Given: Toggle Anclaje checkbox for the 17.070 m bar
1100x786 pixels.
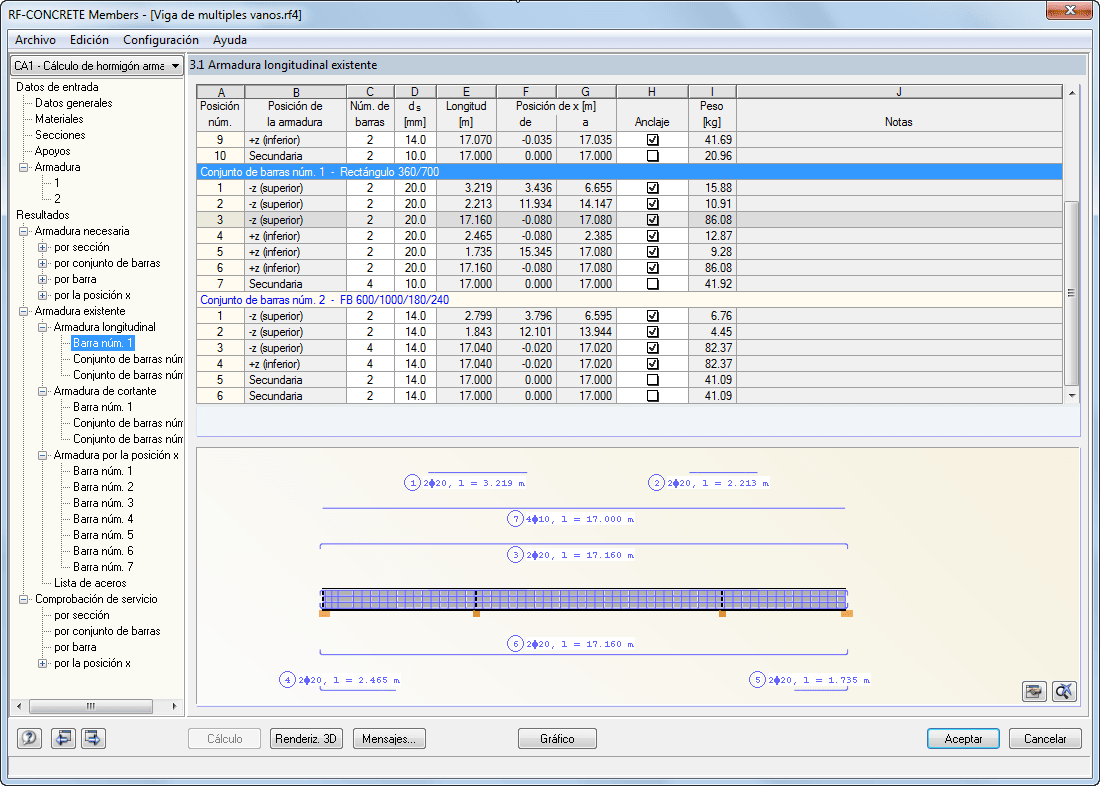Looking at the screenshot, I should pos(652,140).
